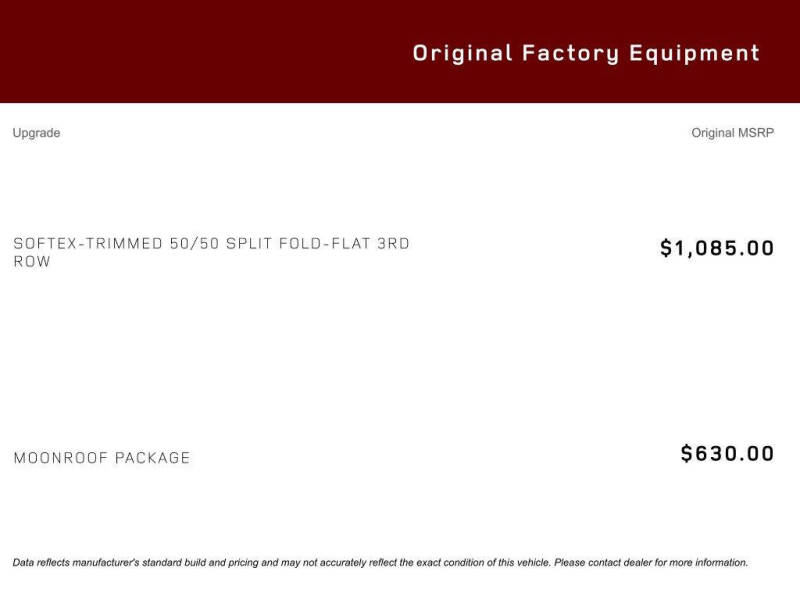Click the $1,085.00 price

point(717,248)
